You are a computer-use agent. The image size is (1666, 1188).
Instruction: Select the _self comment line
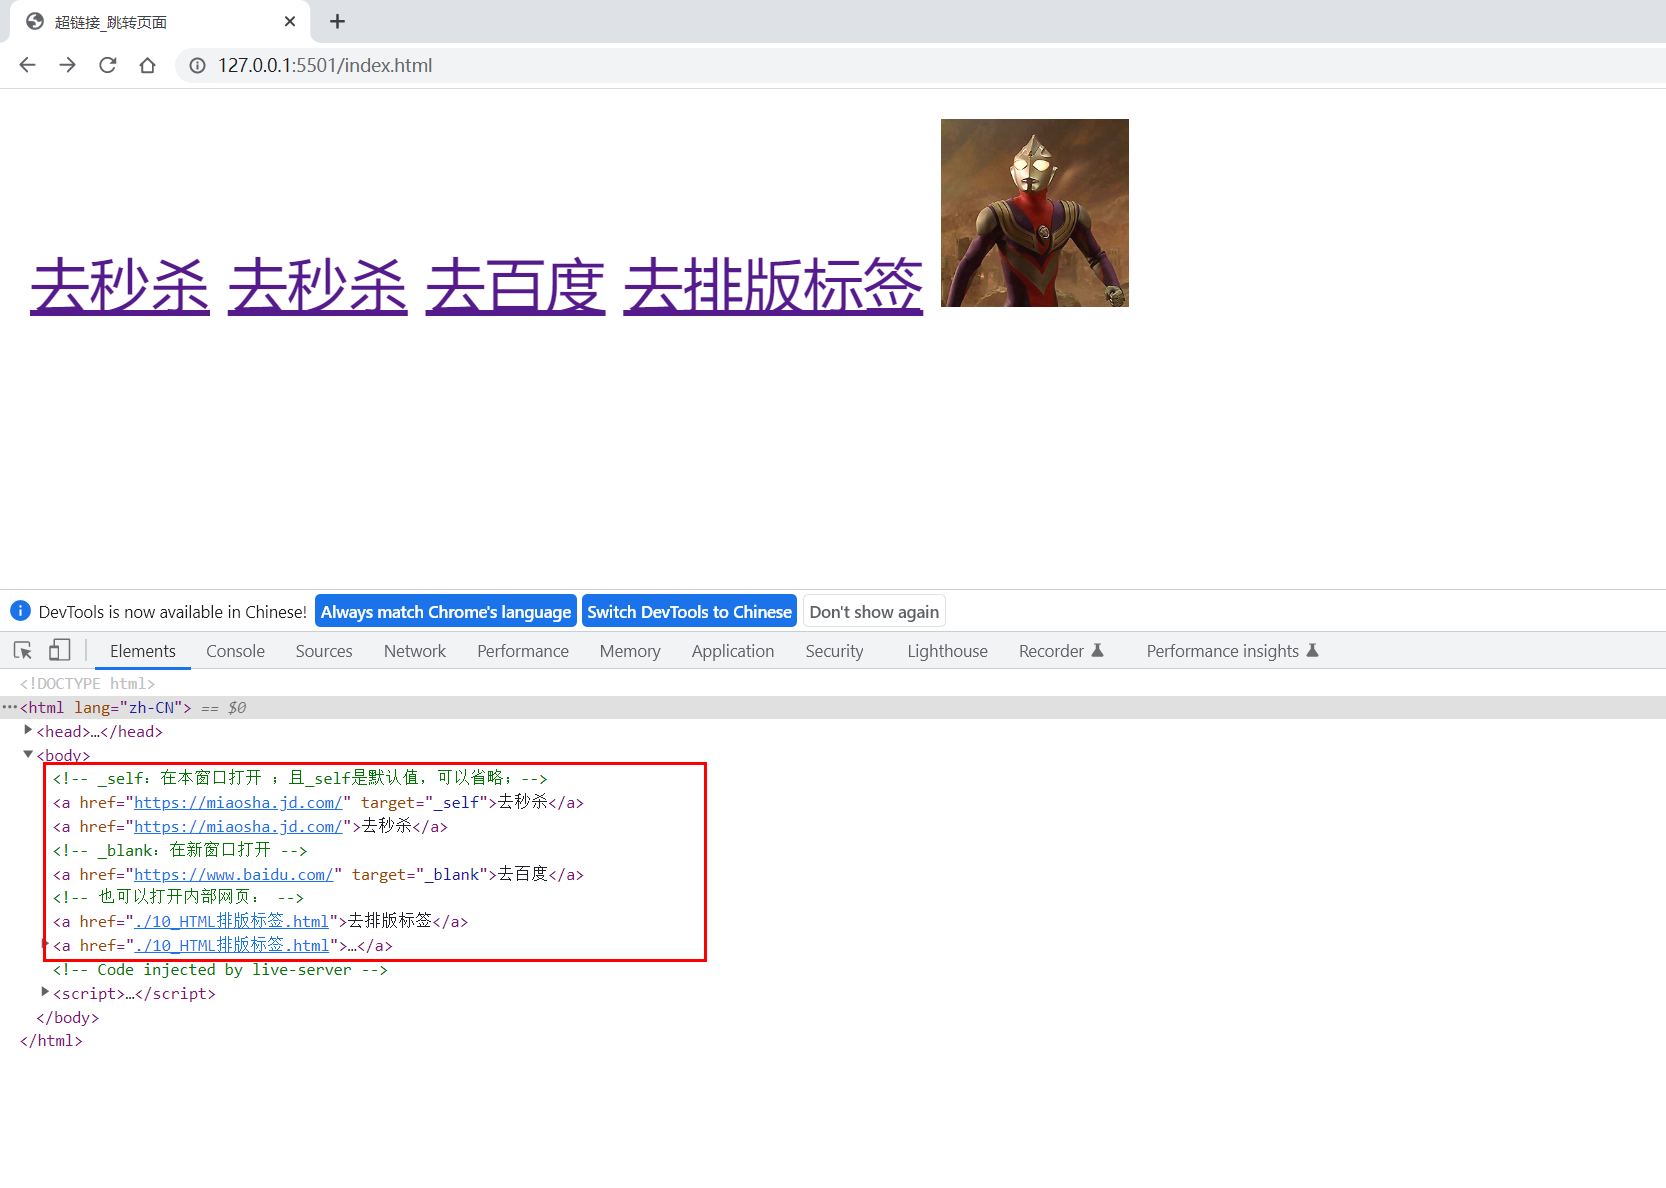(300, 778)
